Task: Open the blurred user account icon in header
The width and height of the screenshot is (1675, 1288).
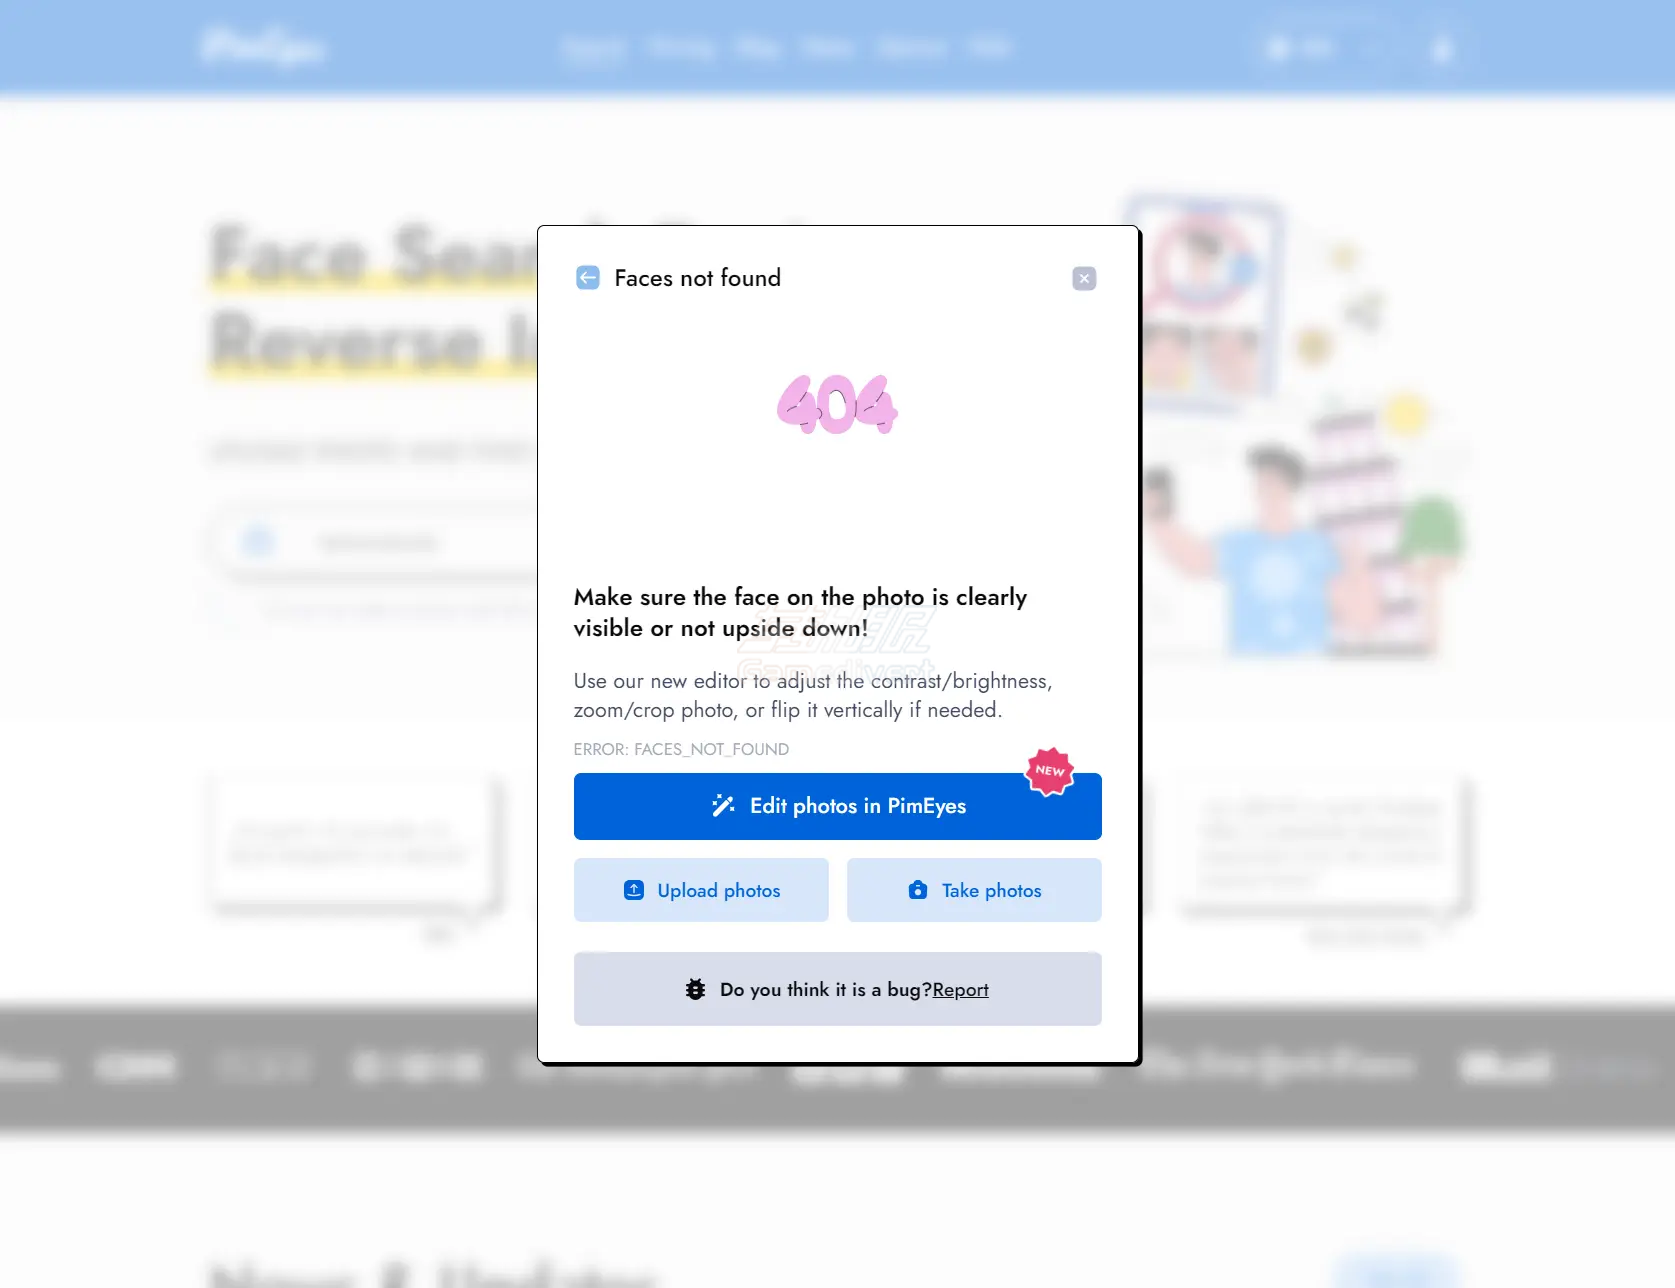Action: (x=1442, y=48)
